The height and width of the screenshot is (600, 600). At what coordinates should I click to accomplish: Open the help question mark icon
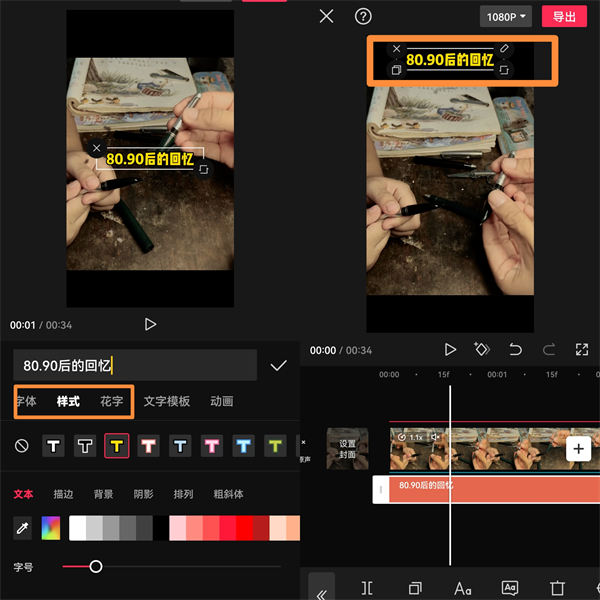(x=363, y=16)
